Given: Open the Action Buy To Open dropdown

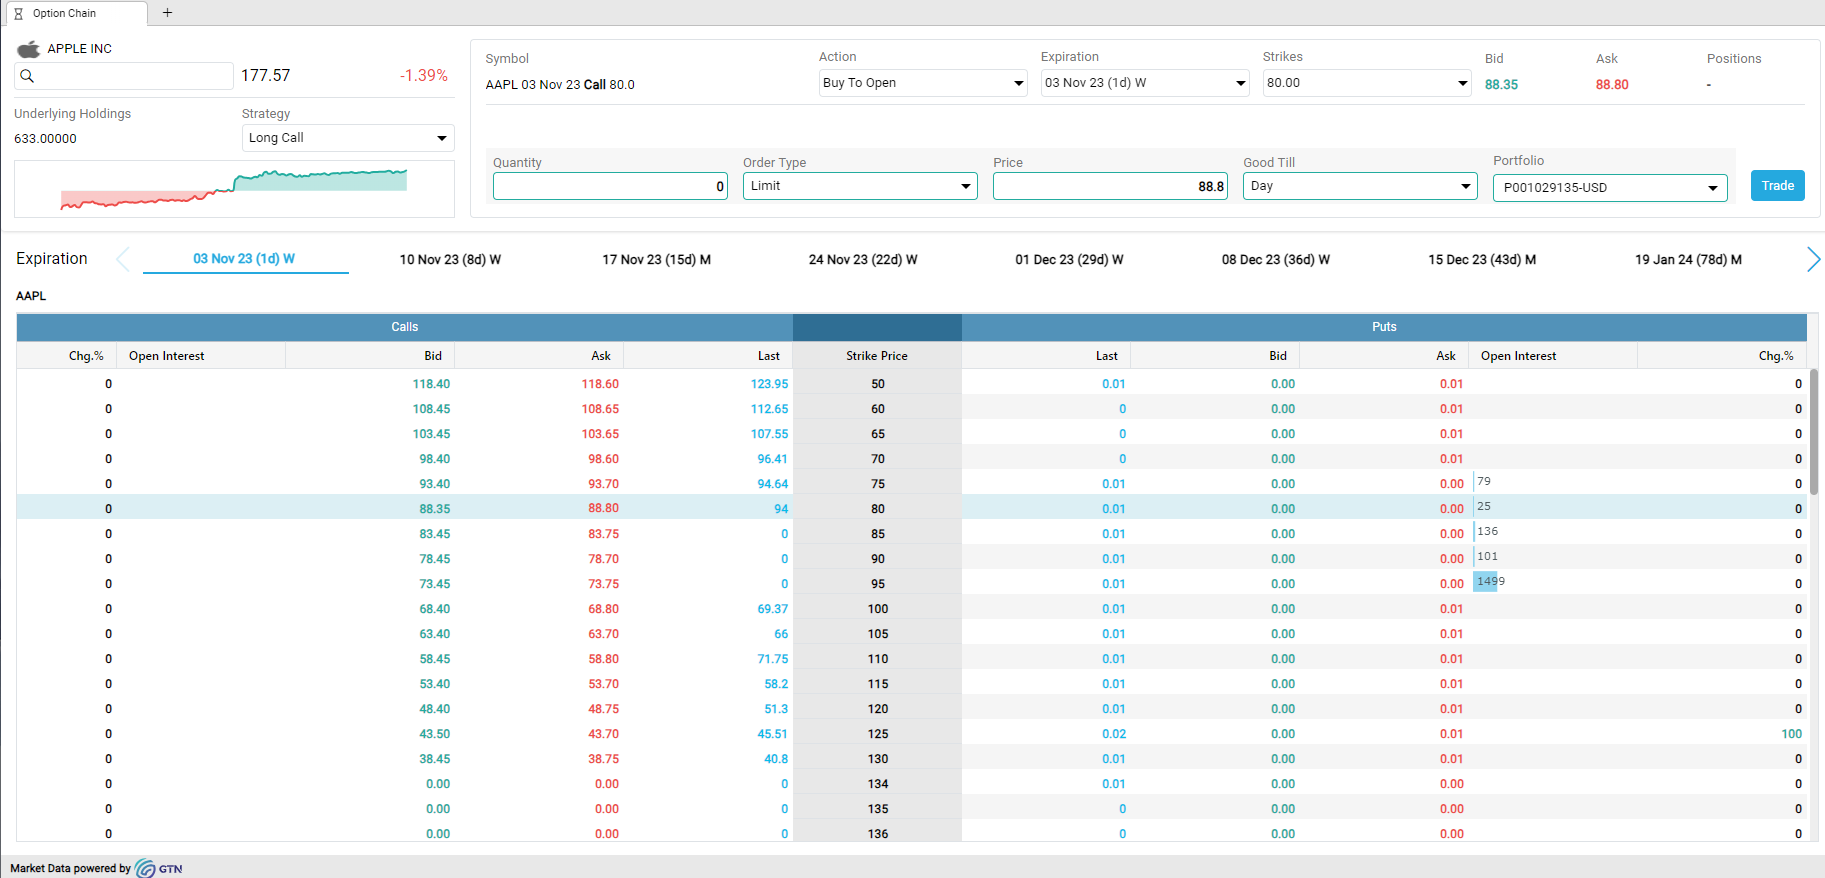Looking at the screenshot, I should (923, 83).
